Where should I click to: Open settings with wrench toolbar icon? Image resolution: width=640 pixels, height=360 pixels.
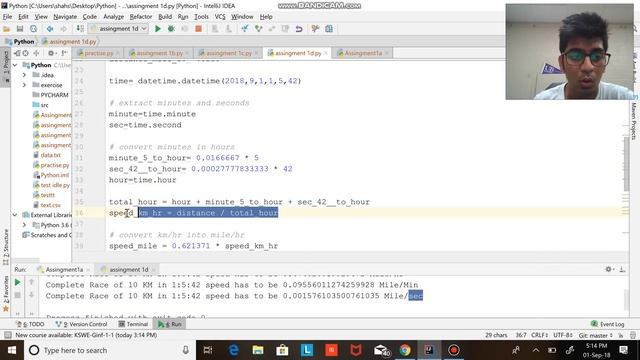click(x=315, y=29)
